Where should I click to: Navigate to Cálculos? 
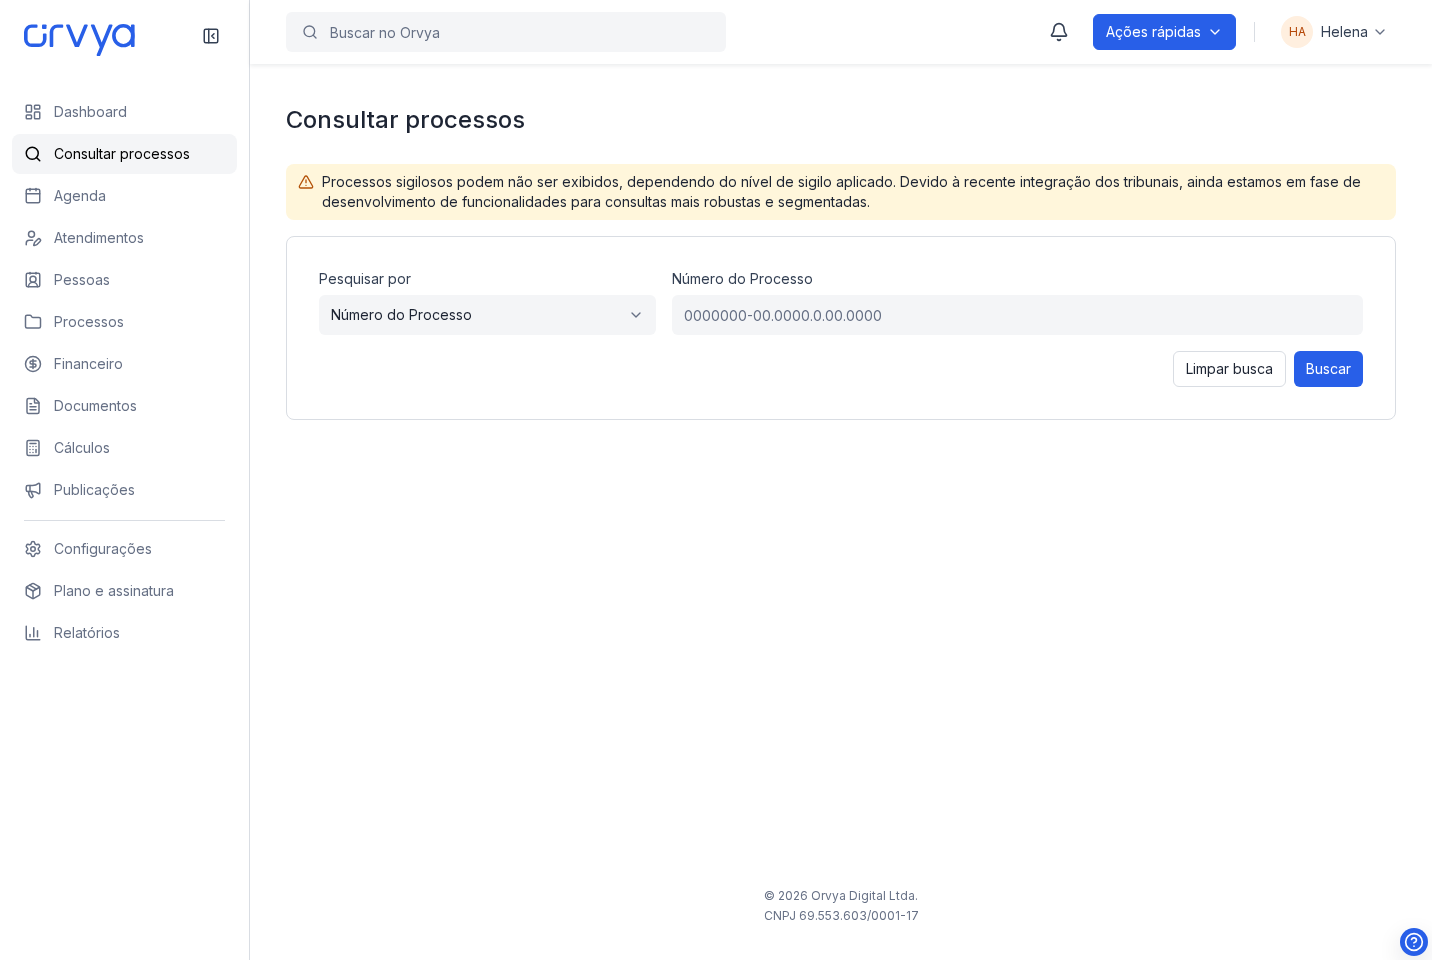pyautogui.click(x=124, y=448)
